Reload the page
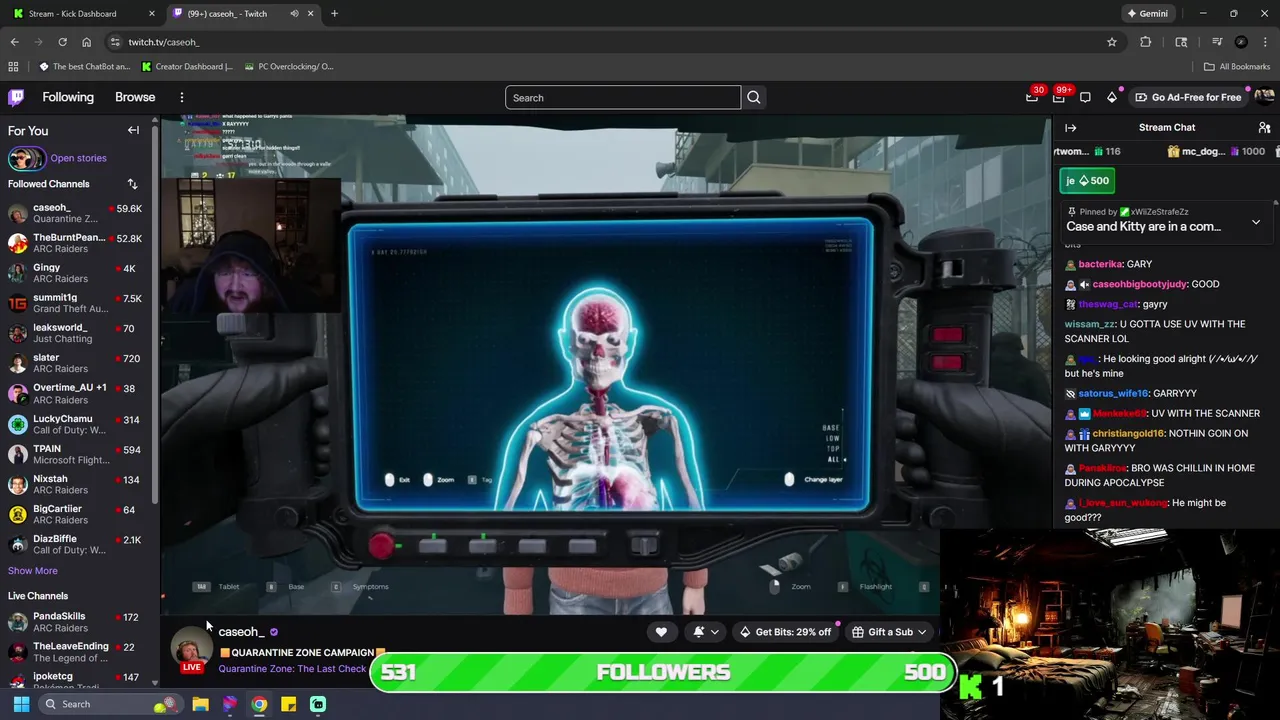The image size is (1280, 720). 62,42
